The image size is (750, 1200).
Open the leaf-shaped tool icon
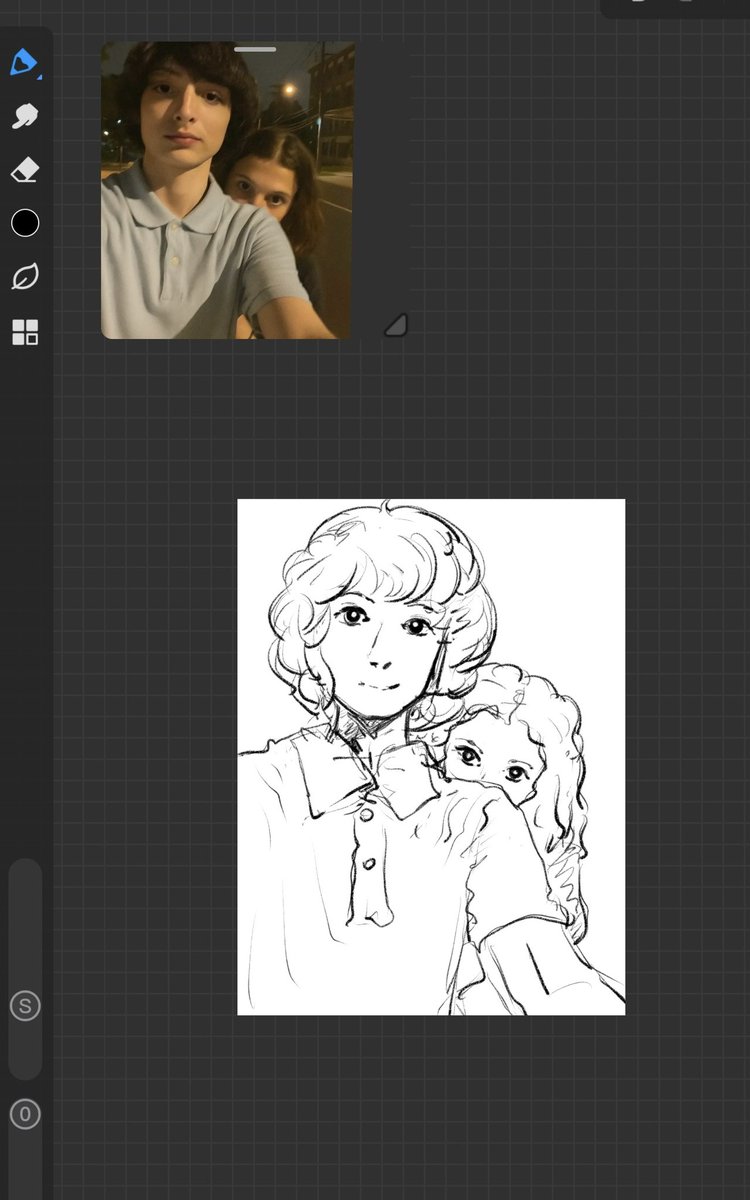(25, 277)
